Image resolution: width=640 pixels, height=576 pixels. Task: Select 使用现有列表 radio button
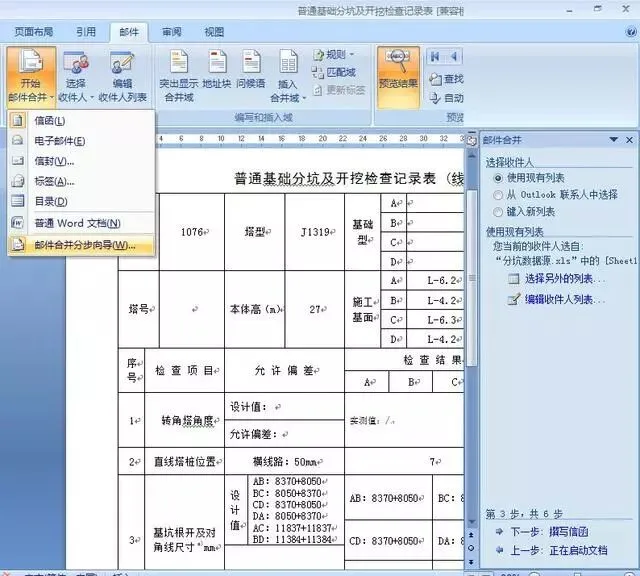pos(498,178)
